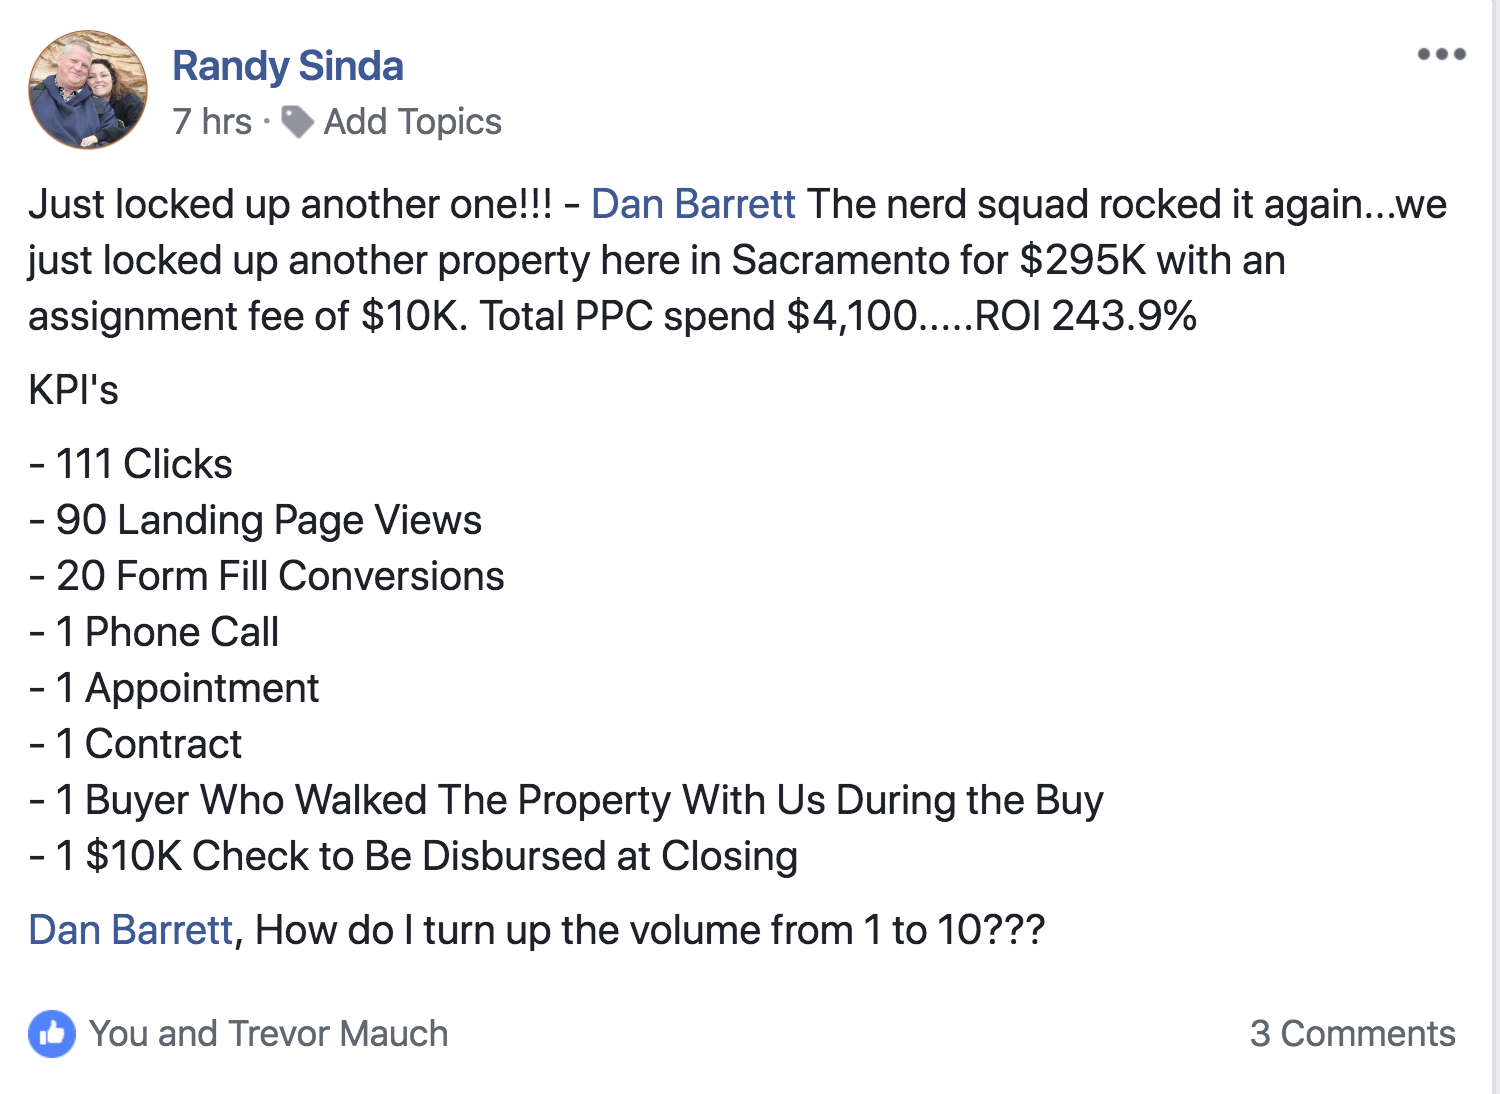The height and width of the screenshot is (1094, 1500).
Task: Open the Dan Barrett mention in the first paragraph
Action: click(693, 204)
